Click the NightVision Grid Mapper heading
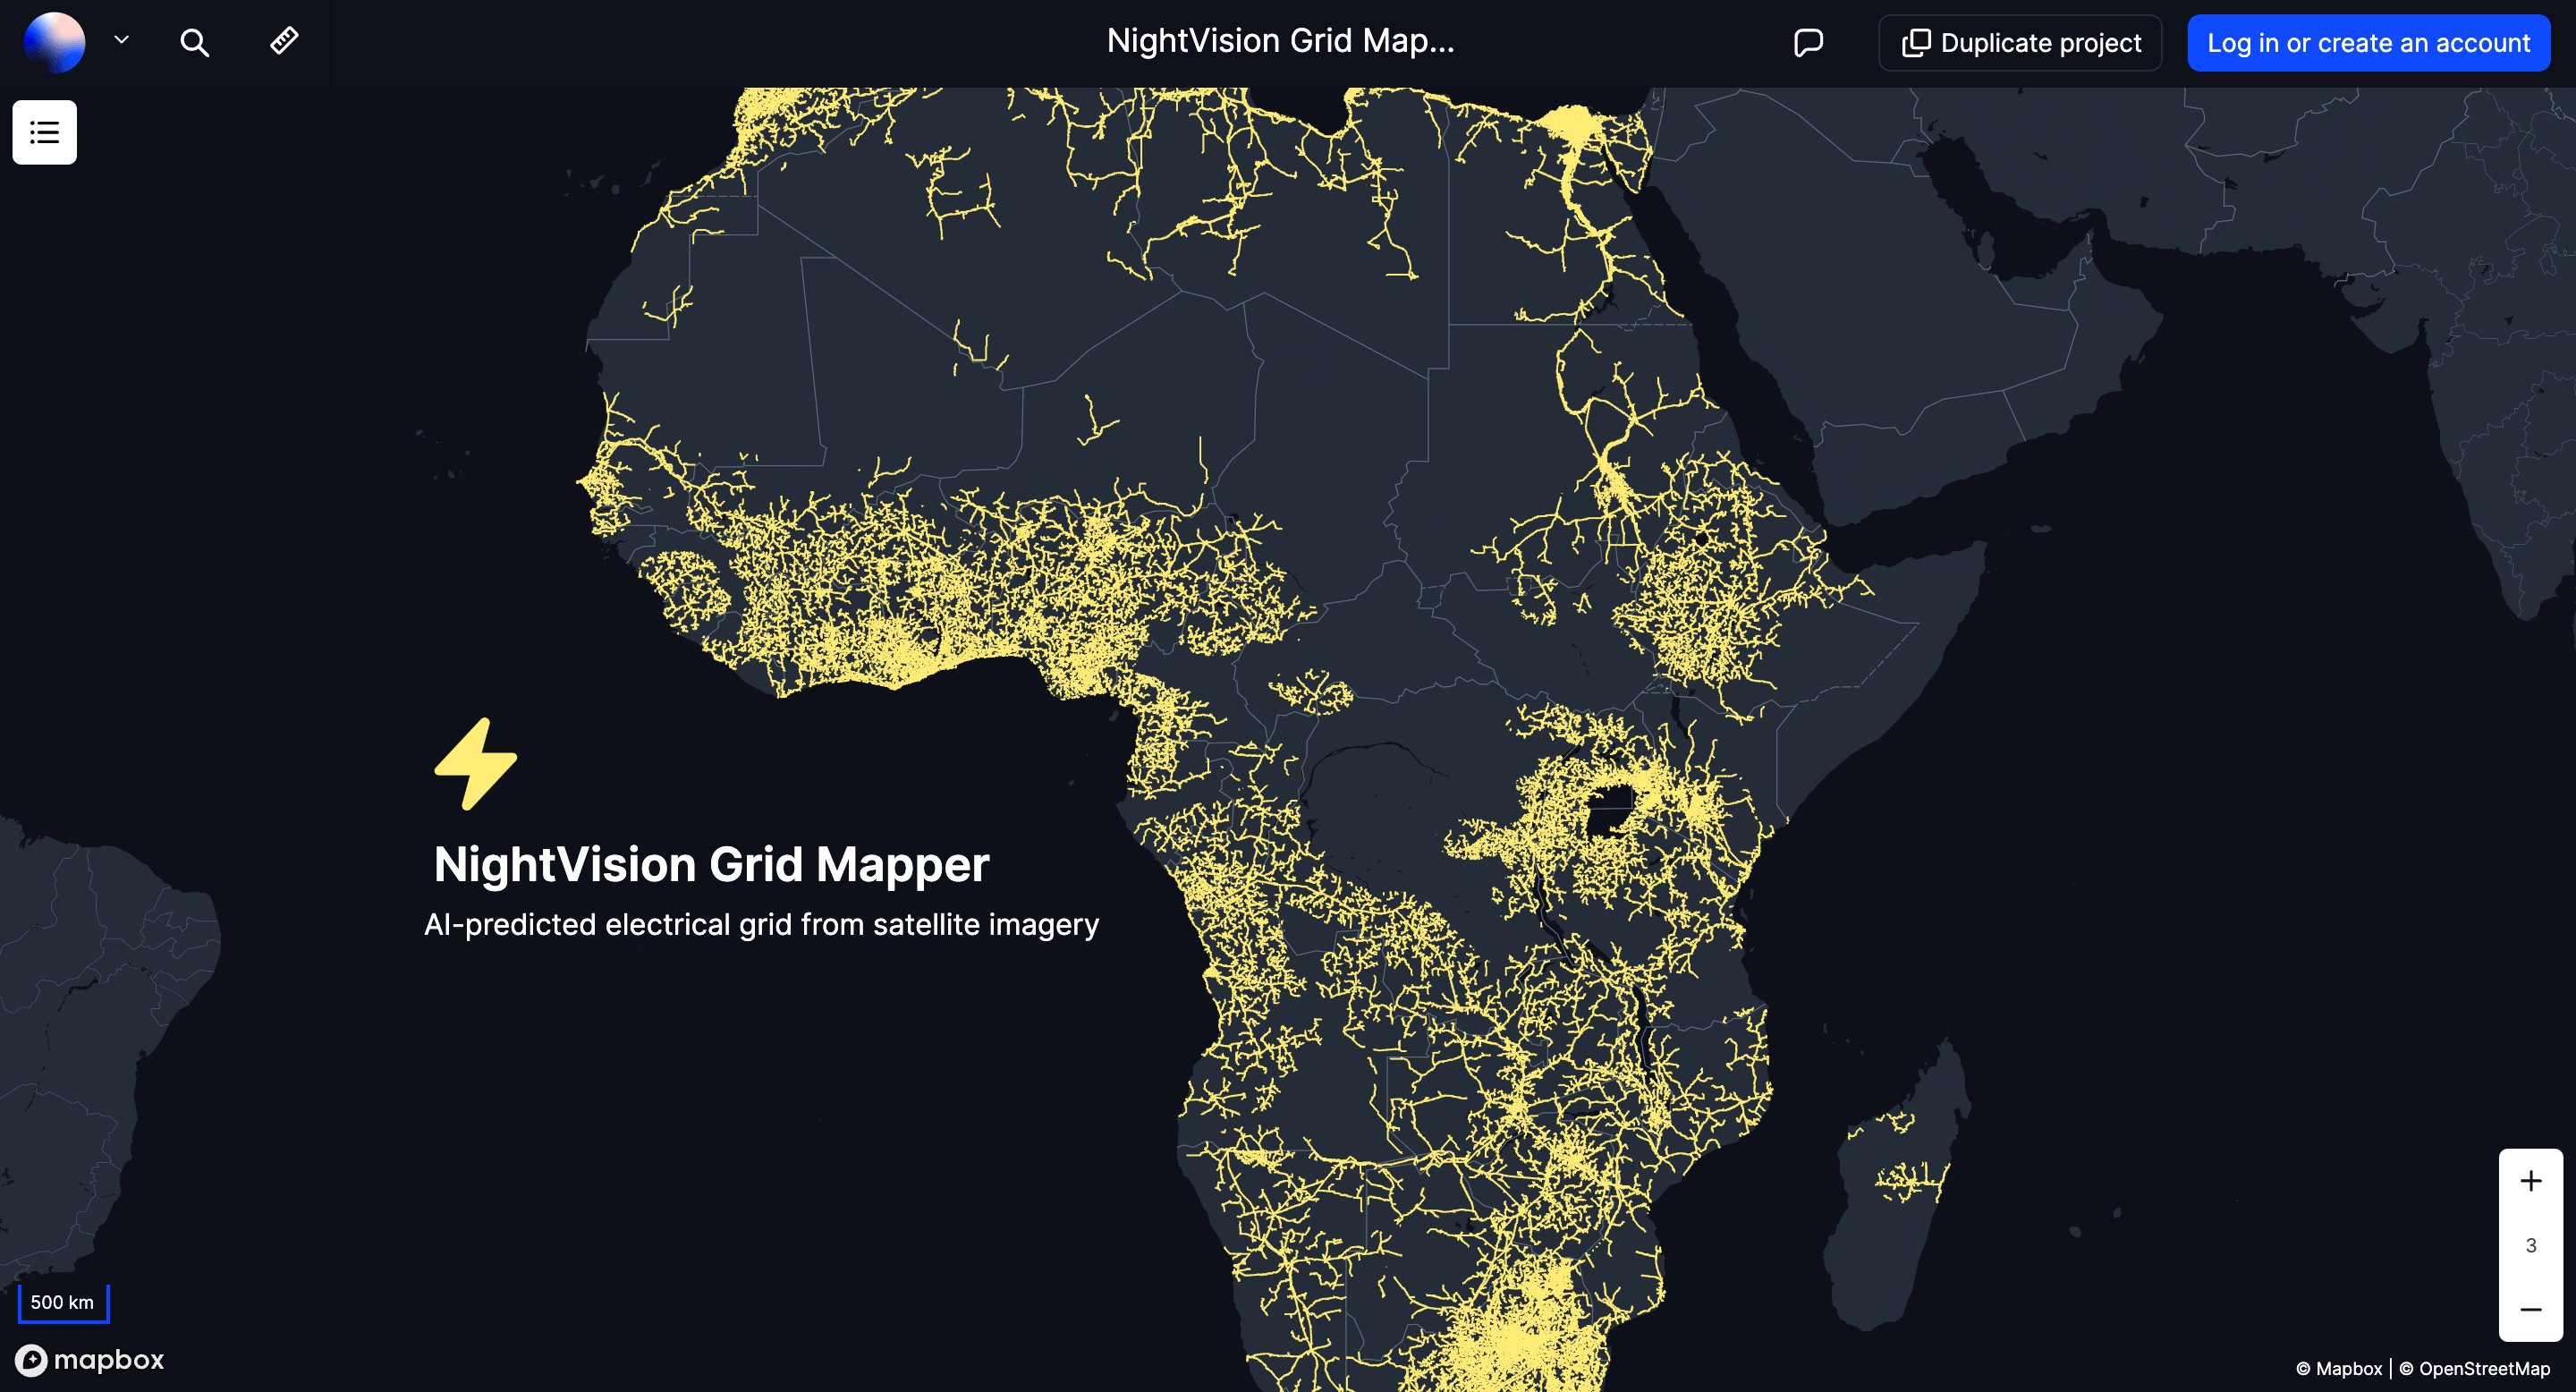 click(x=711, y=864)
